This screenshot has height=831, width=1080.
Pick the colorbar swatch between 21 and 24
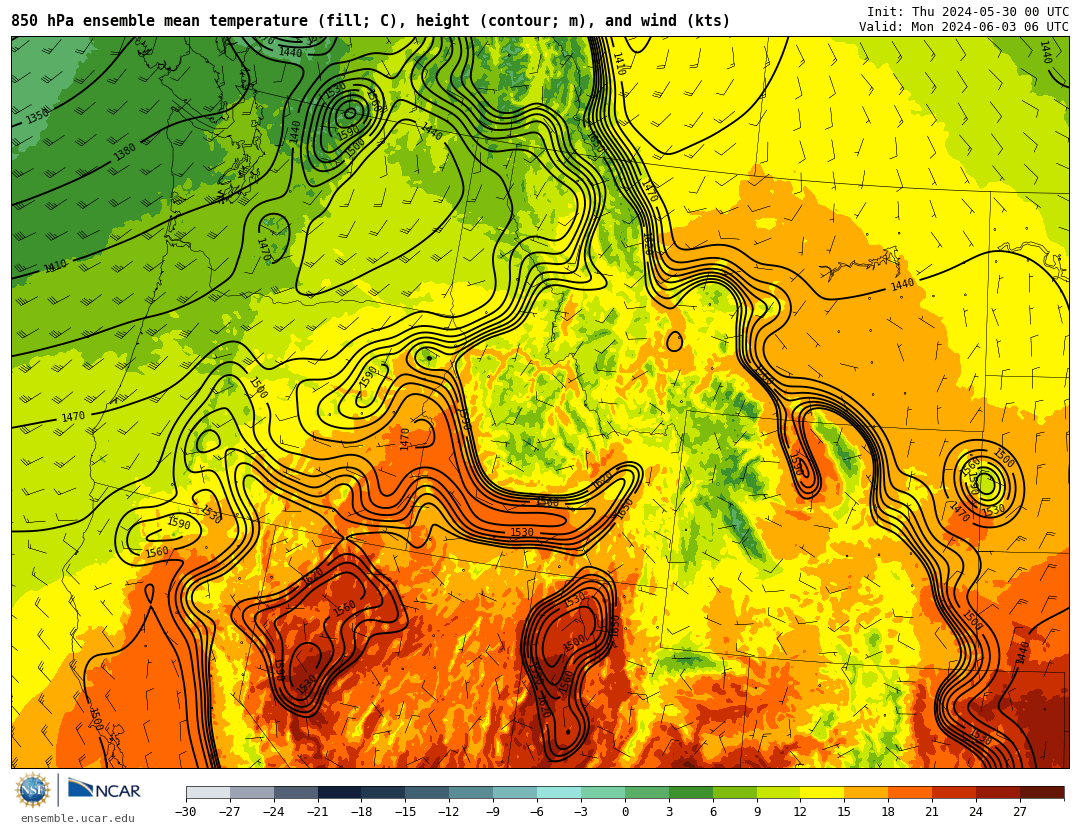[x=955, y=792]
